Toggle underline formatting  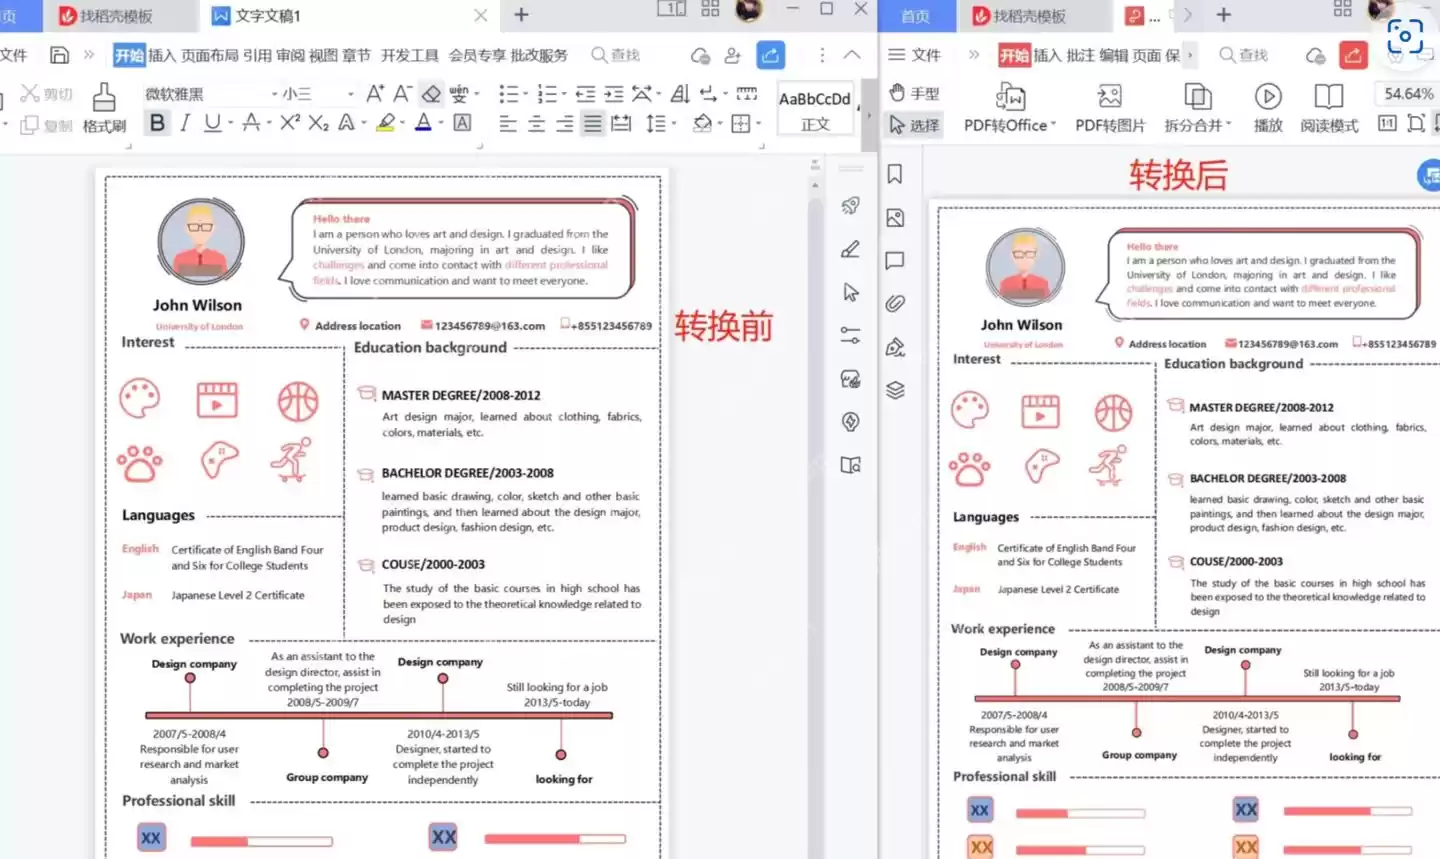211,122
